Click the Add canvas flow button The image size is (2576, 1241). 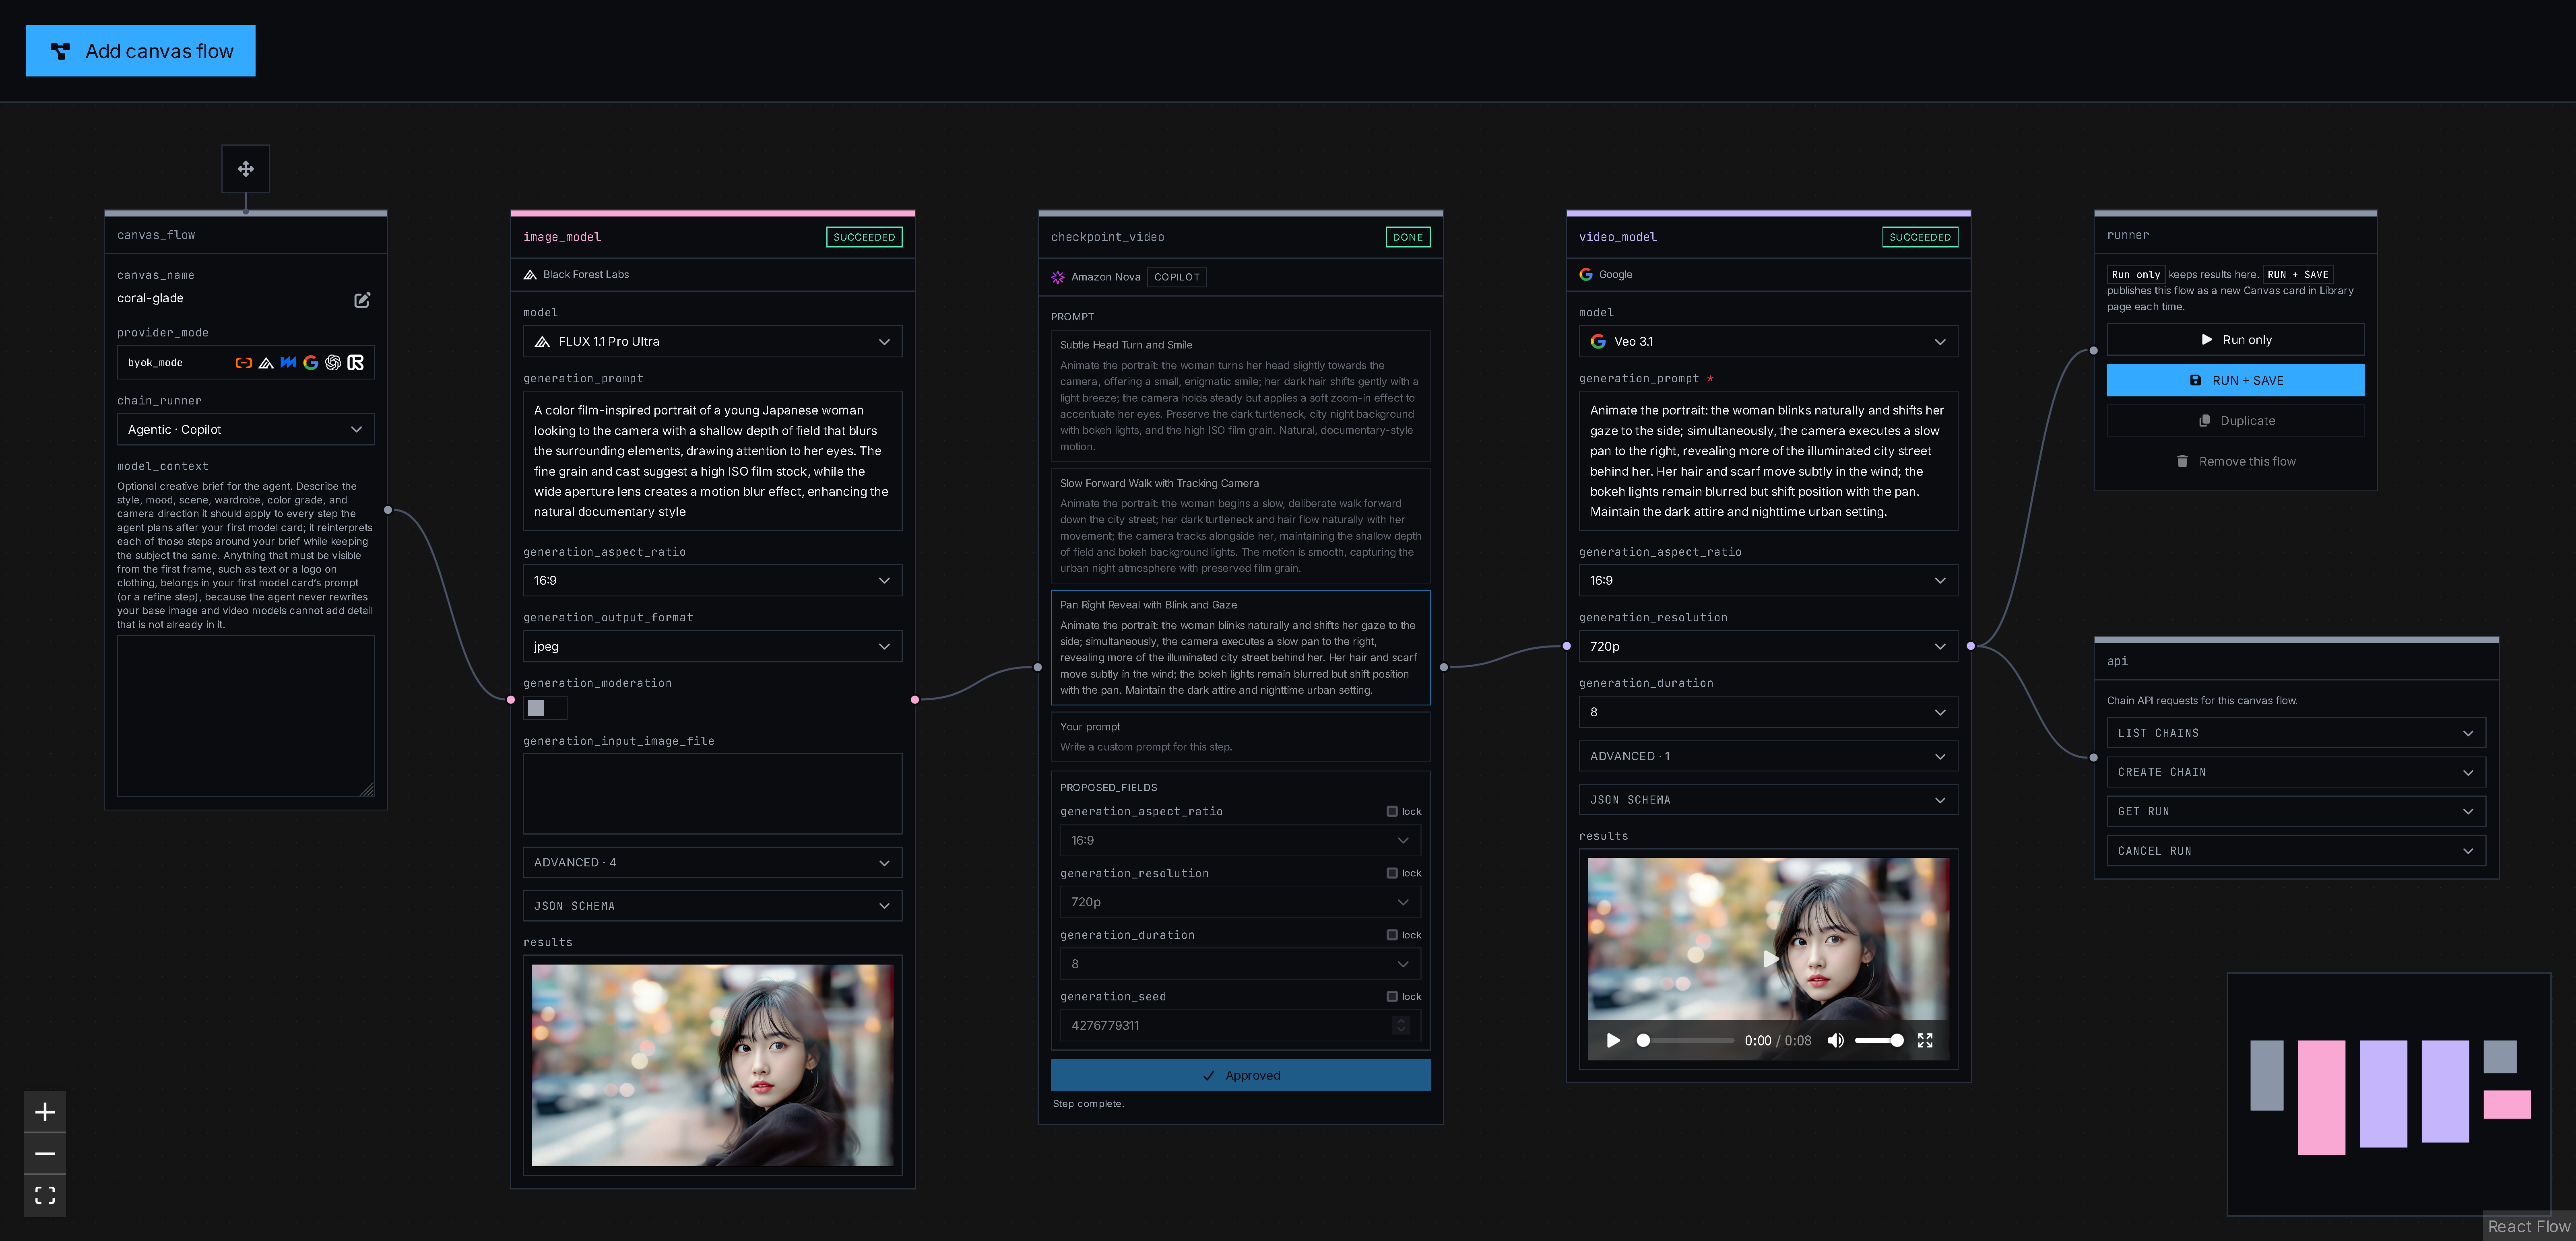(140, 51)
